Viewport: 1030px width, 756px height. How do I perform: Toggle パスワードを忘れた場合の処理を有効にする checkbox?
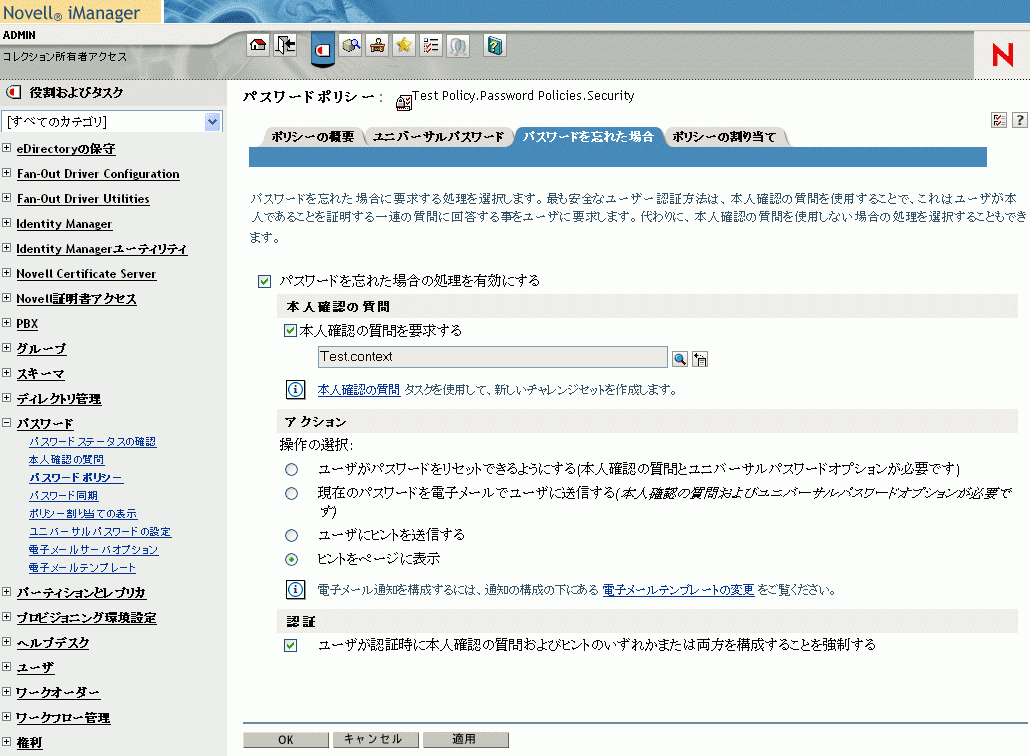tap(264, 281)
